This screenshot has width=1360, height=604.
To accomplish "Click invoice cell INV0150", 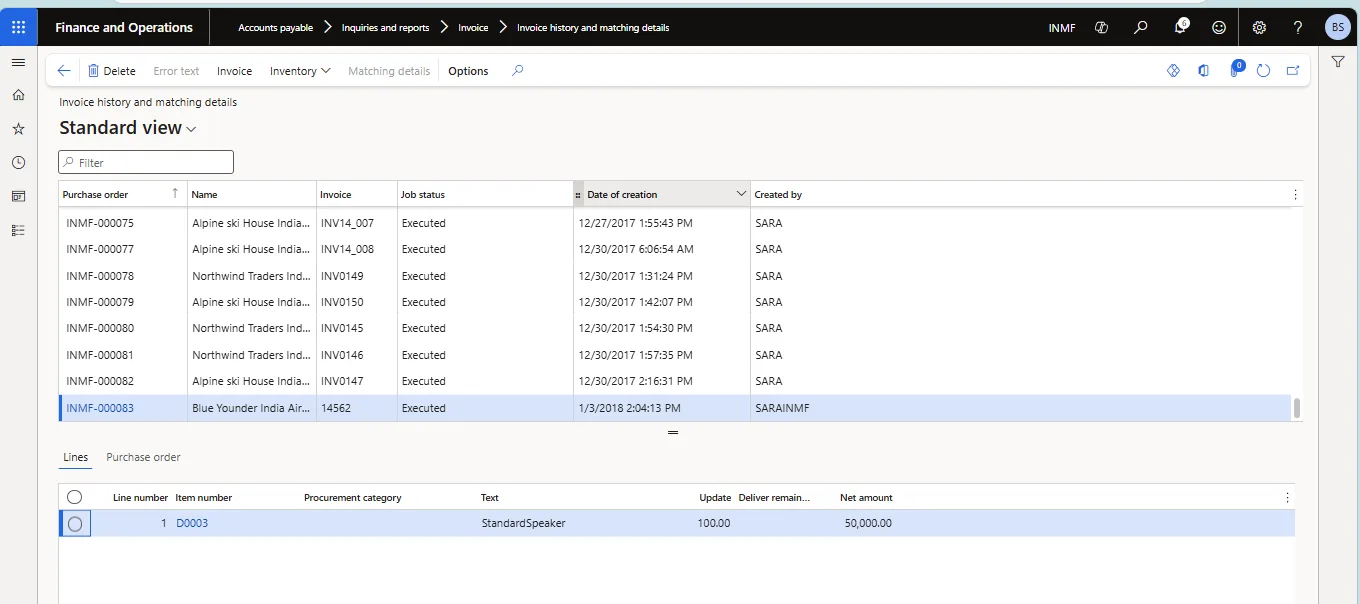I will (356, 302).
